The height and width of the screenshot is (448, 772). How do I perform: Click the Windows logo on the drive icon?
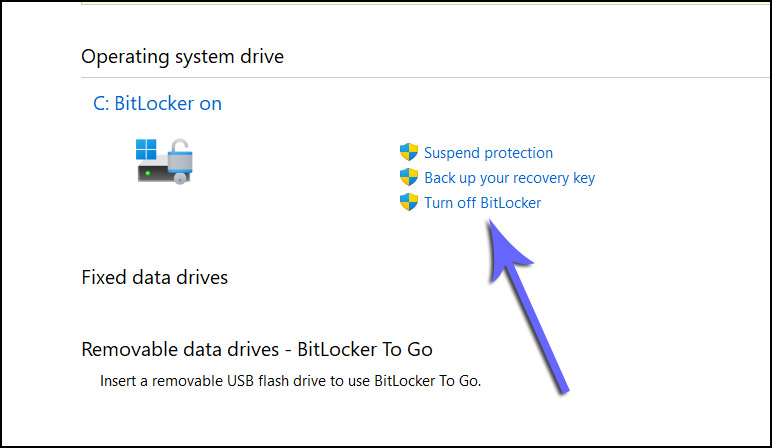coord(146,149)
